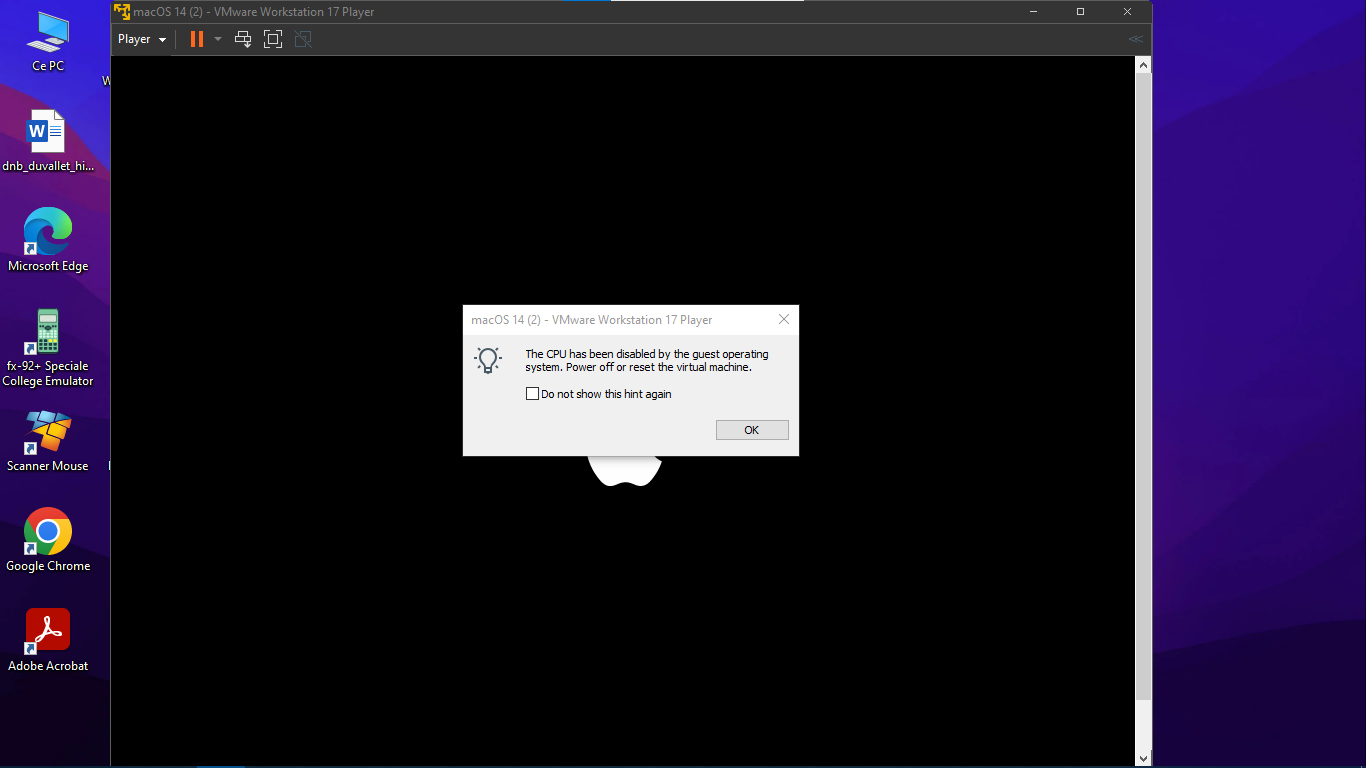Select the Ce PC desktop icon
Image resolution: width=1366 pixels, height=768 pixels.
pos(48,42)
